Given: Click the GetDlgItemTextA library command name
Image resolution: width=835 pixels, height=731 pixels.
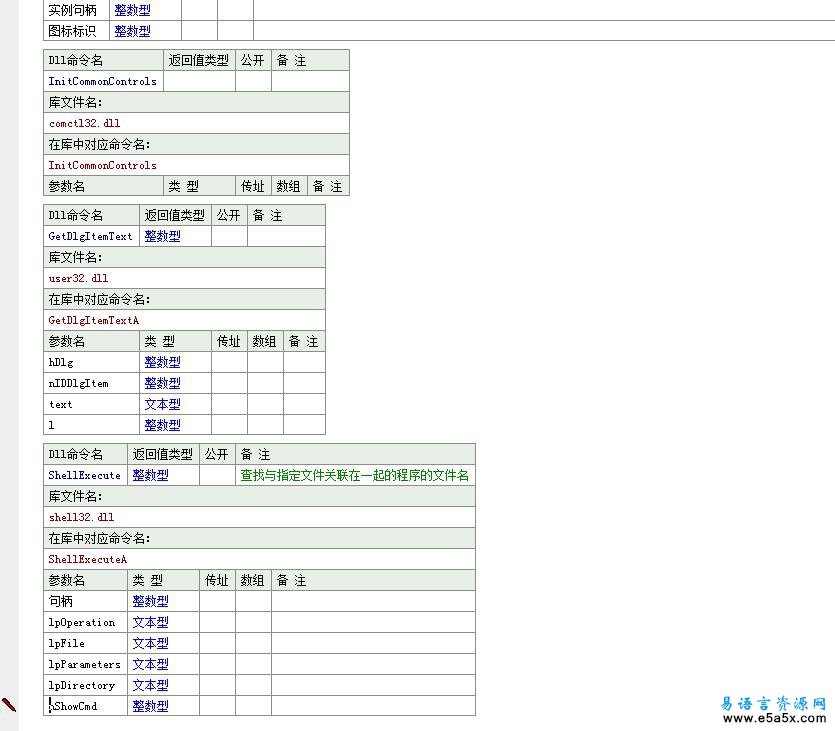Looking at the screenshot, I should pyautogui.click(x=93, y=320).
